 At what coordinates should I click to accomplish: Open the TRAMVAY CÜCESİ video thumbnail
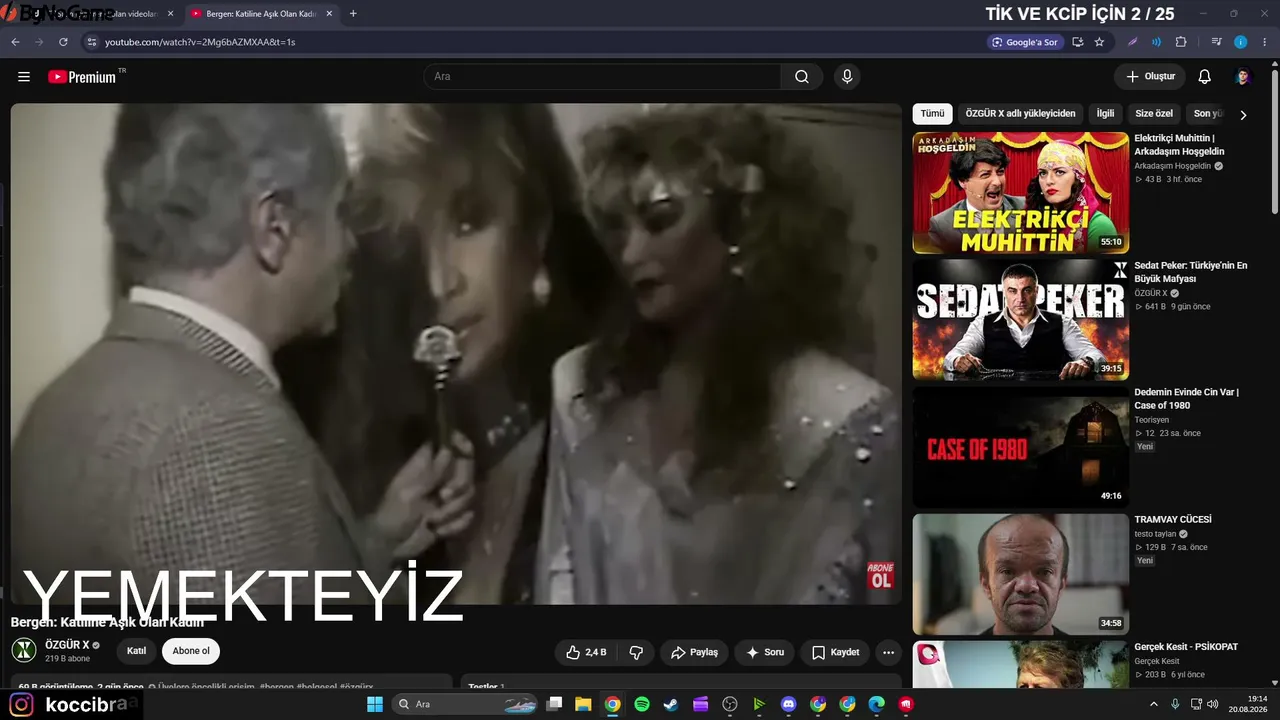tap(1020, 574)
